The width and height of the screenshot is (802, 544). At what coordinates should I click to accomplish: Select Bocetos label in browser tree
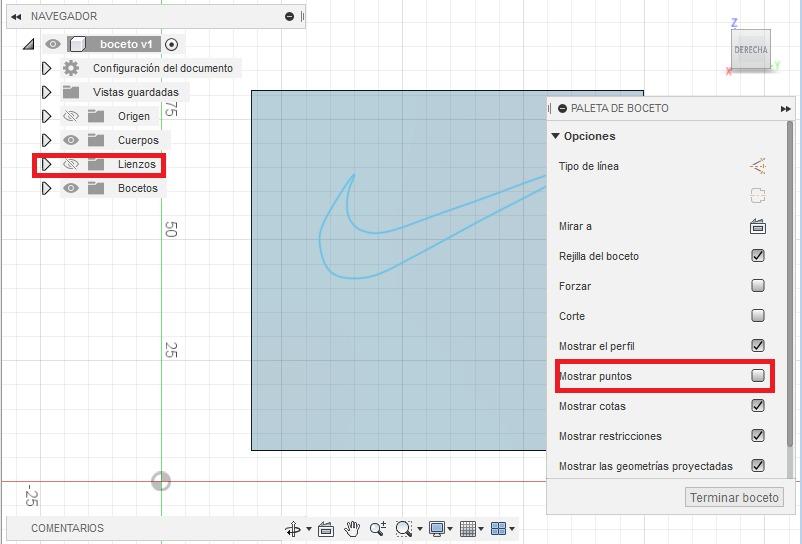(x=138, y=188)
